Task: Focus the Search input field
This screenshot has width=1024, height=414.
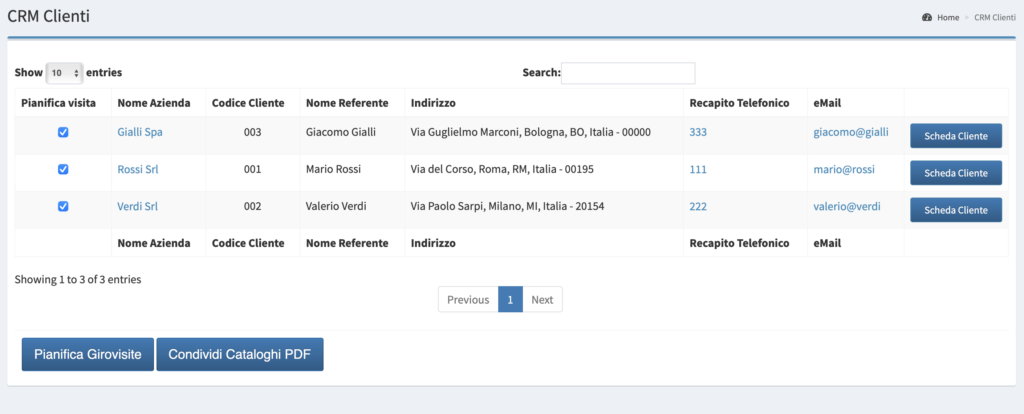Action: (x=628, y=73)
